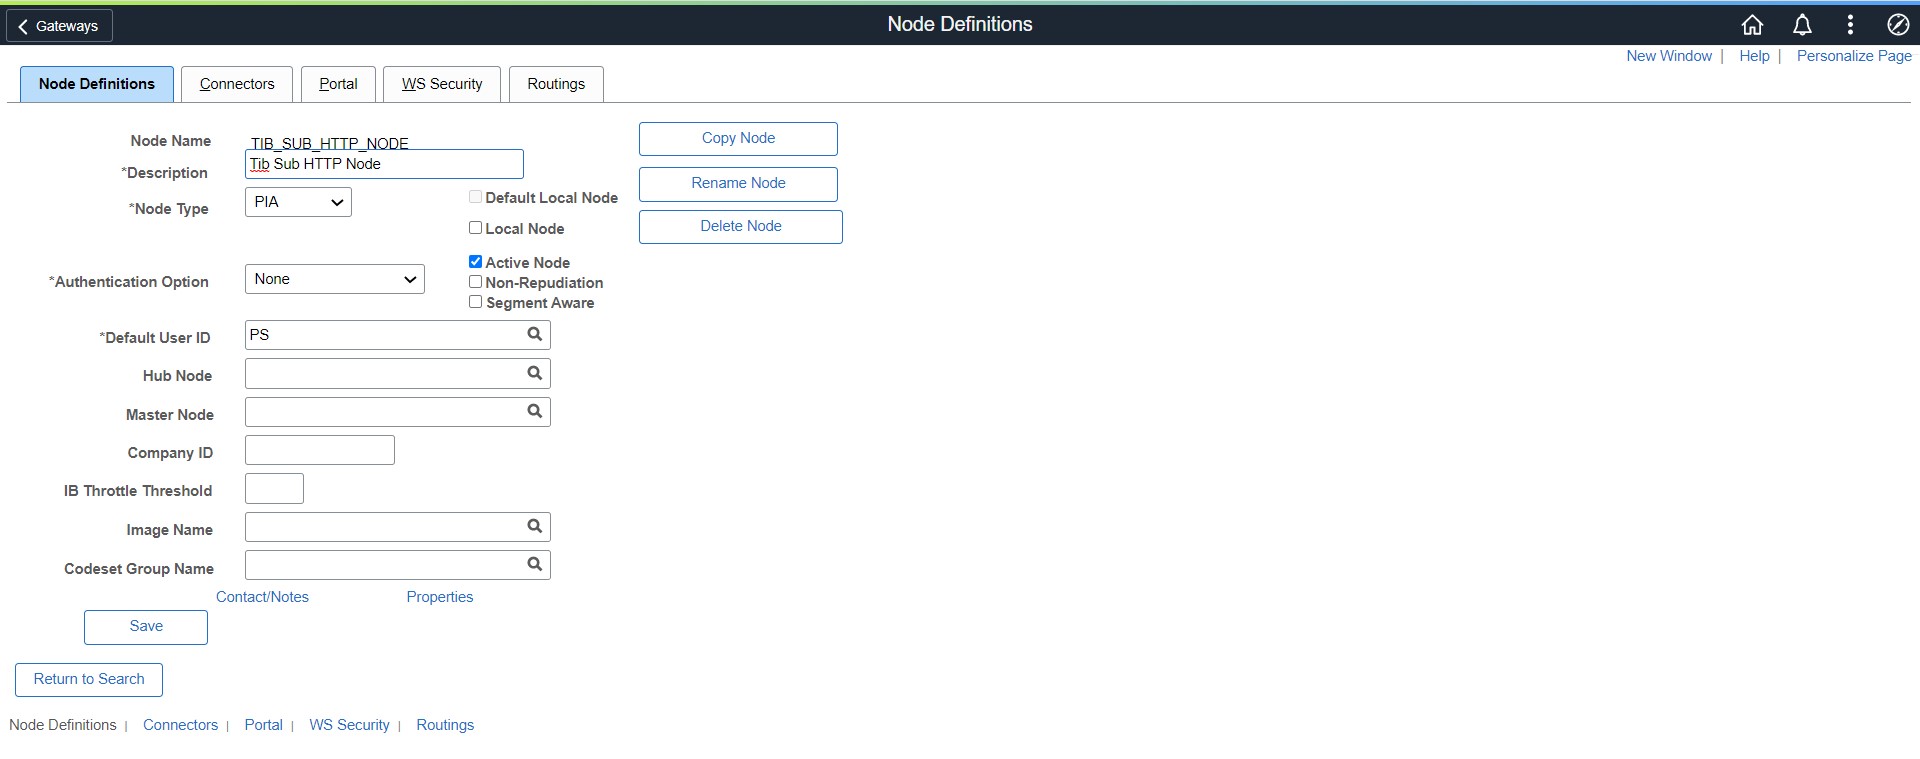Click into the Company ID field

320,450
